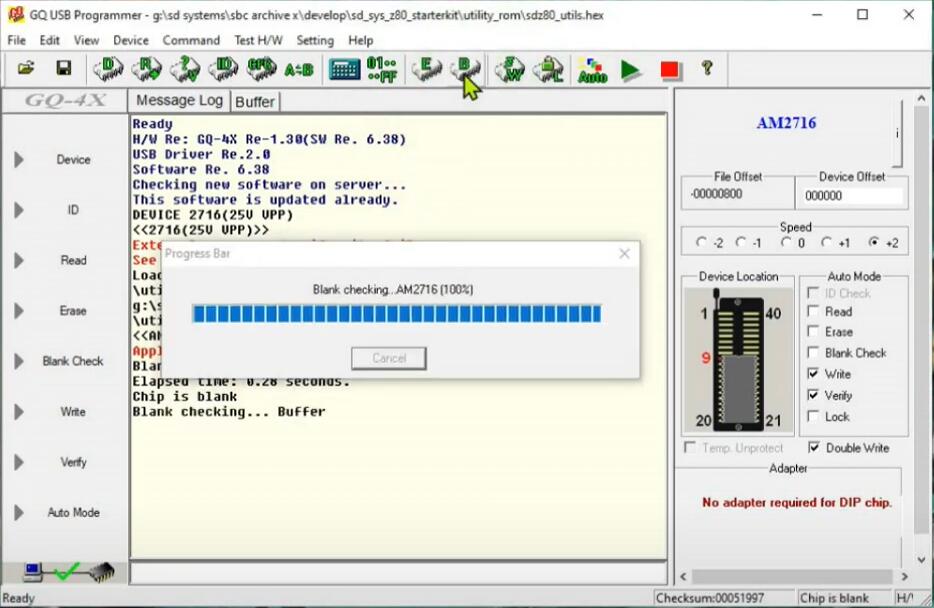Click the Blank check toolbar icon (B)
934x608 pixels.
tap(465, 69)
